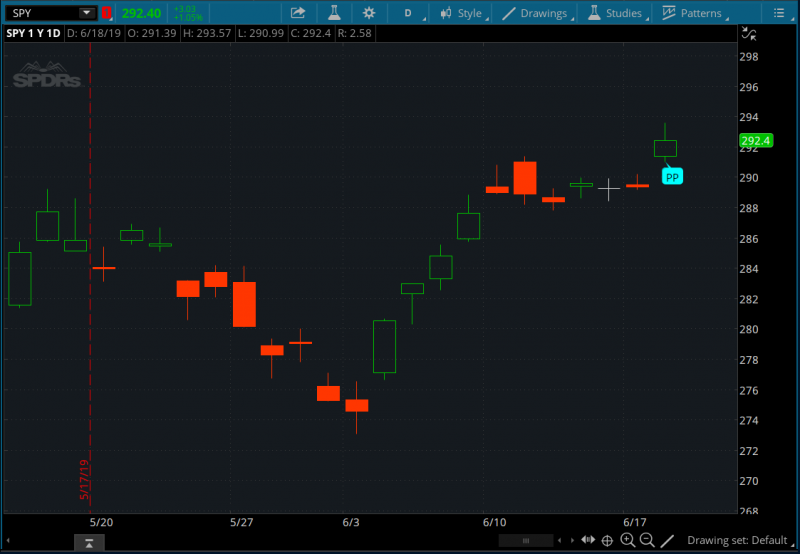
Task: Click the cyan PP marker on chart
Action: click(672, 177)
